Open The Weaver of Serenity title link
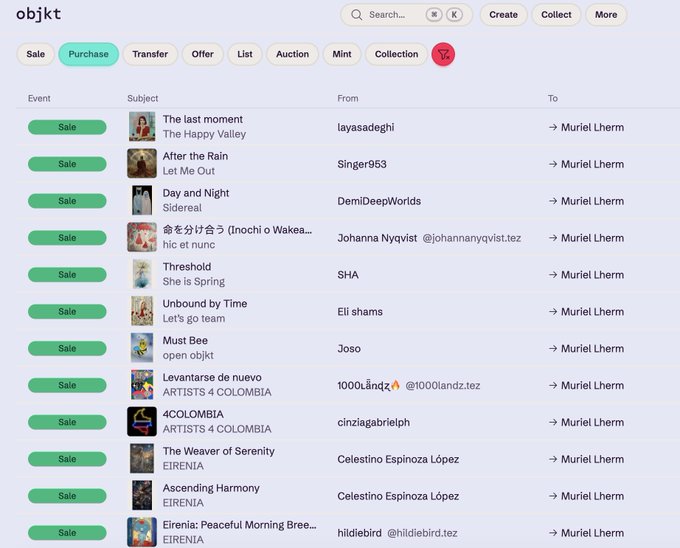This screenshot has height=548, width=680. [219, 451]
